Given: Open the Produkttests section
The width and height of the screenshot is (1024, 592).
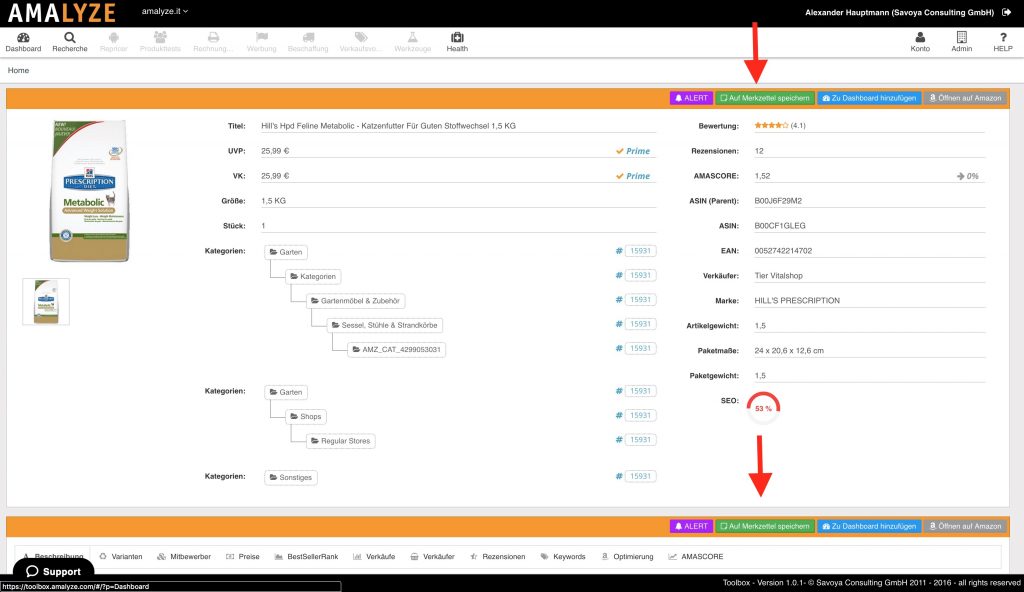Looking at the screenshot, I should 160,42.
